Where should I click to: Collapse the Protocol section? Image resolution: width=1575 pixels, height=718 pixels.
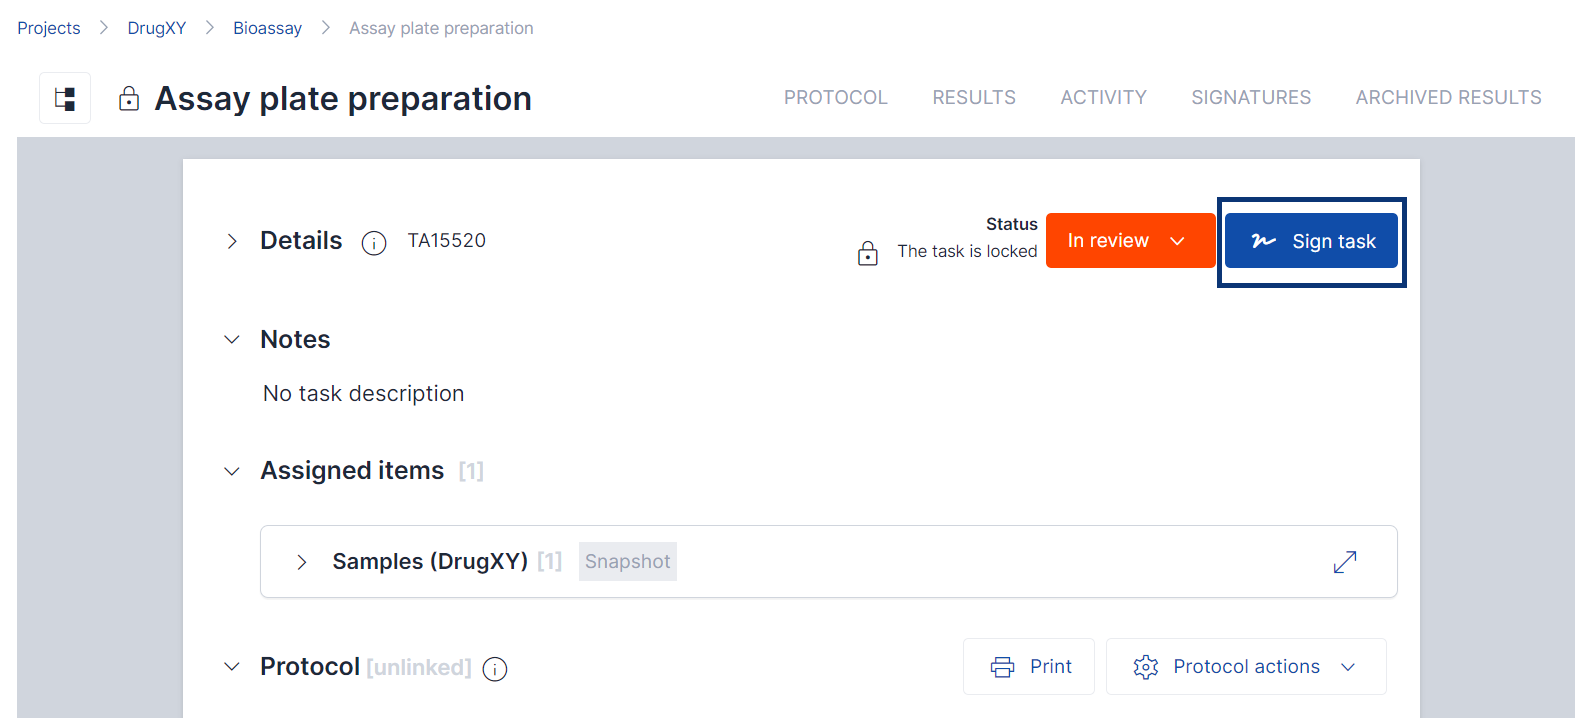[232, 667]
